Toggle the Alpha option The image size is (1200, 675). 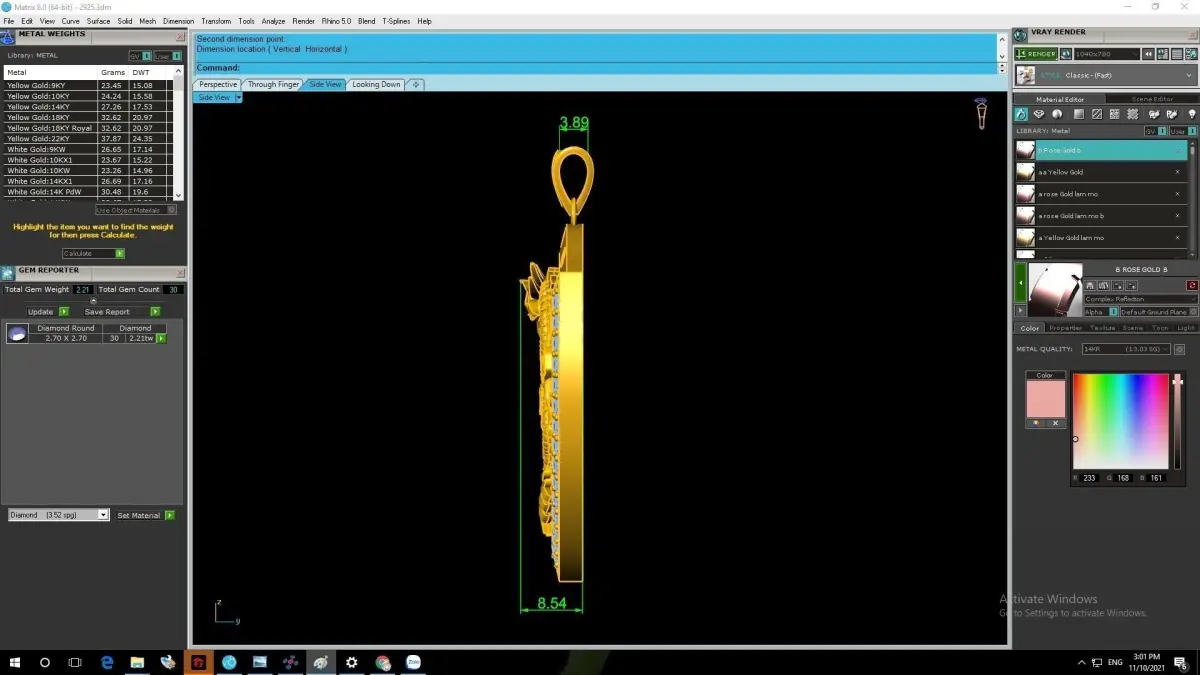click(x=1101, y=312)
